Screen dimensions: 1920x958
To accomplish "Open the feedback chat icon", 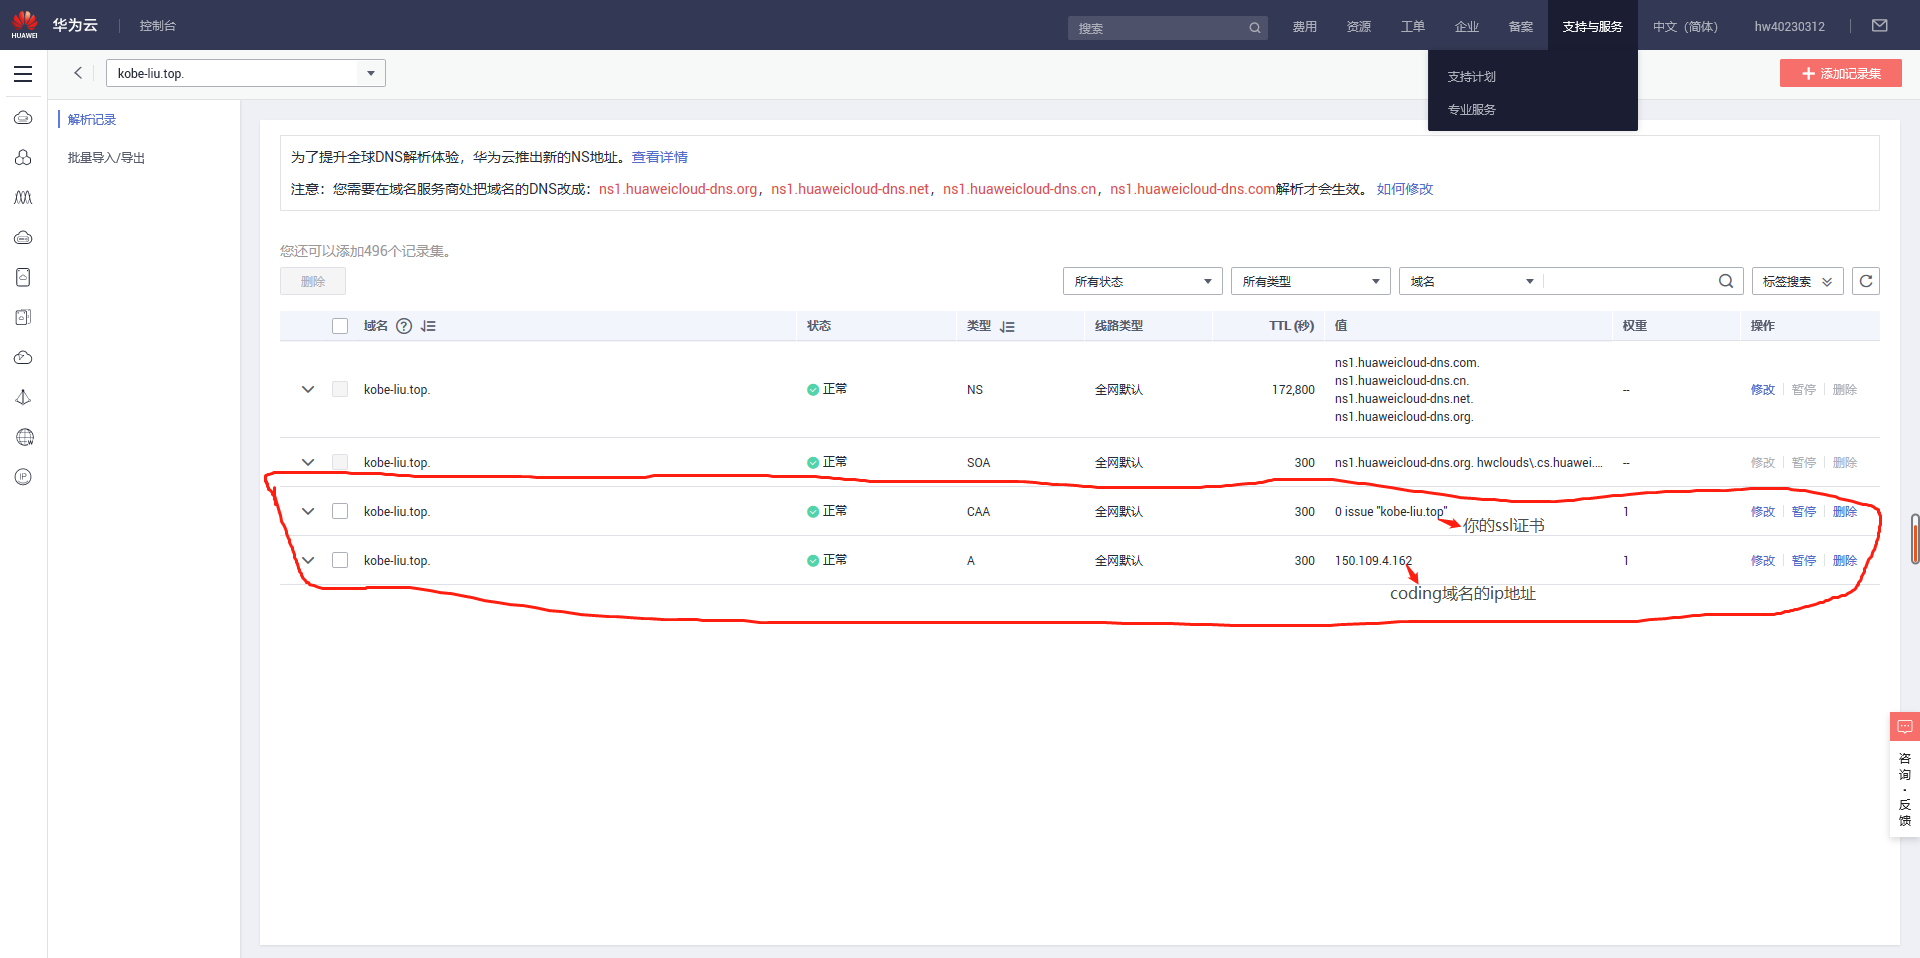I will coord(1904,726).
